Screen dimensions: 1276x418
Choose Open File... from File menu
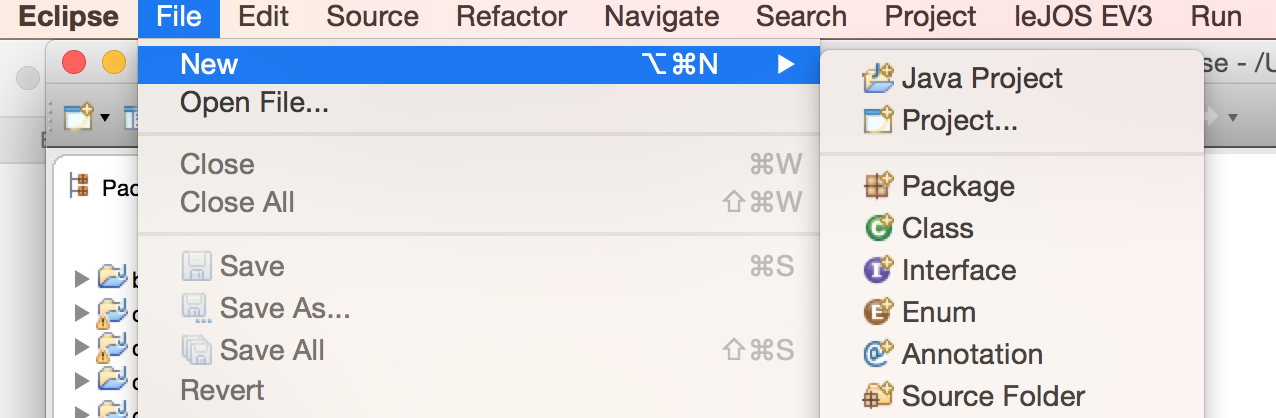[254, 102]
